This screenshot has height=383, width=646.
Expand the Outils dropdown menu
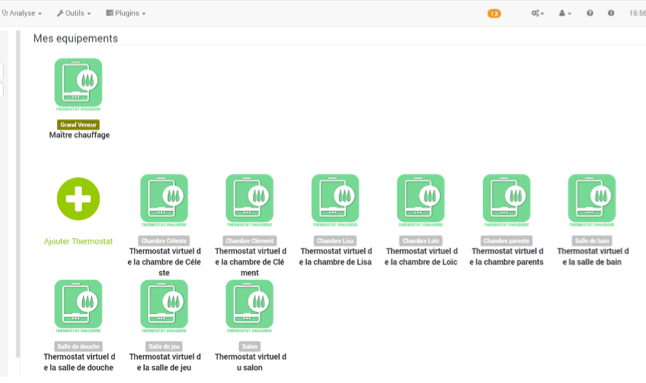pyautogui.click(x=74, y=13)
